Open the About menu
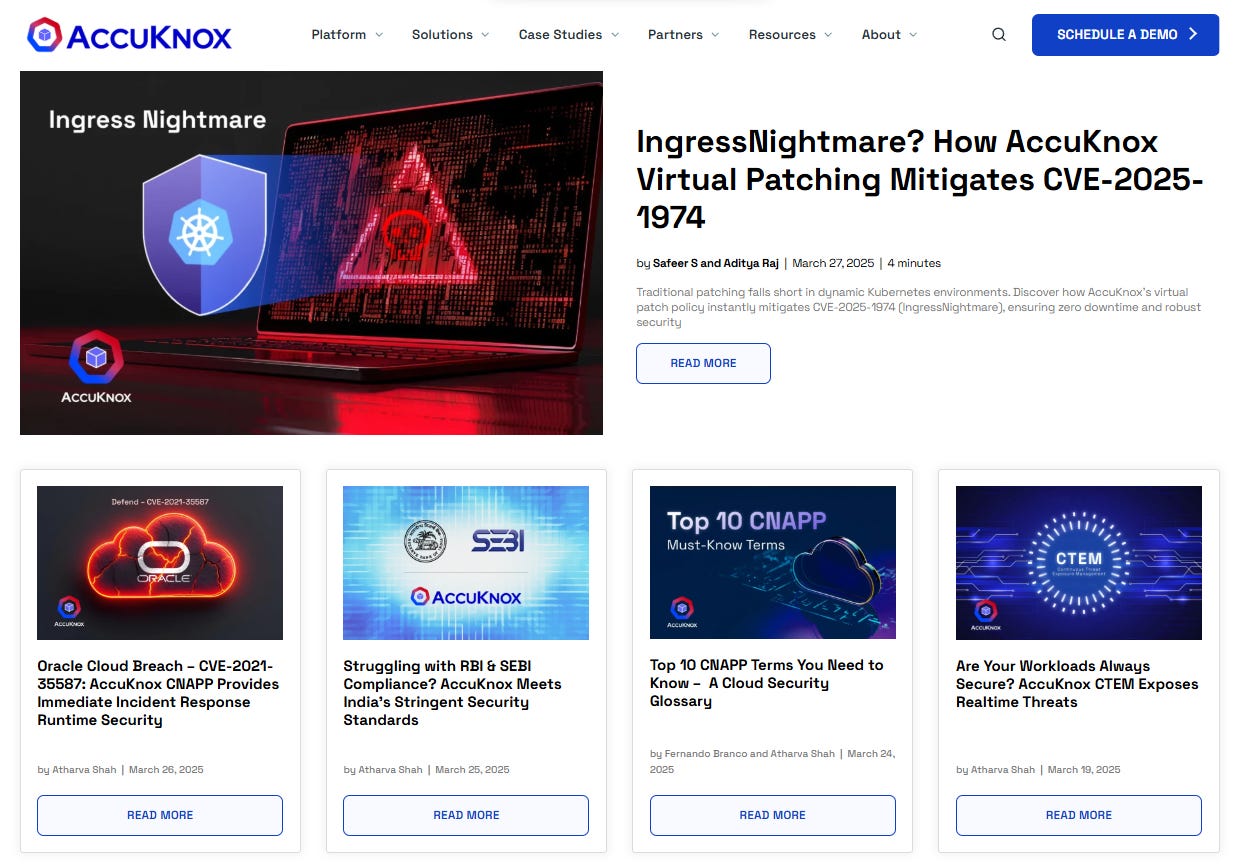 [890, 35]
